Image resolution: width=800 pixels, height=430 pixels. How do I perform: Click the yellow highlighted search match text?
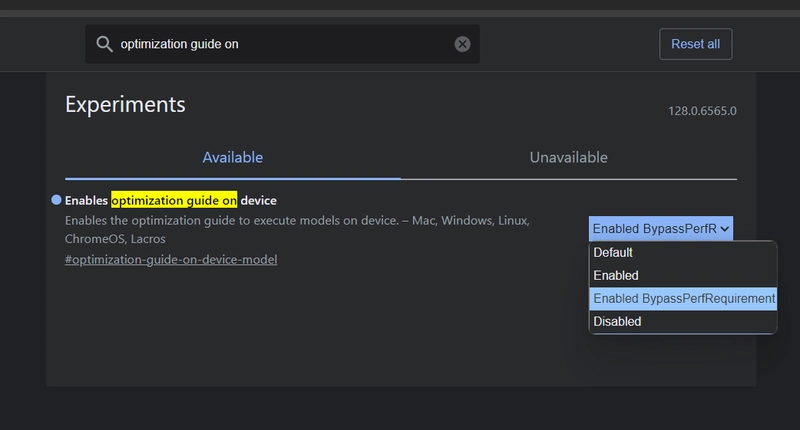(x=174, y=200)
